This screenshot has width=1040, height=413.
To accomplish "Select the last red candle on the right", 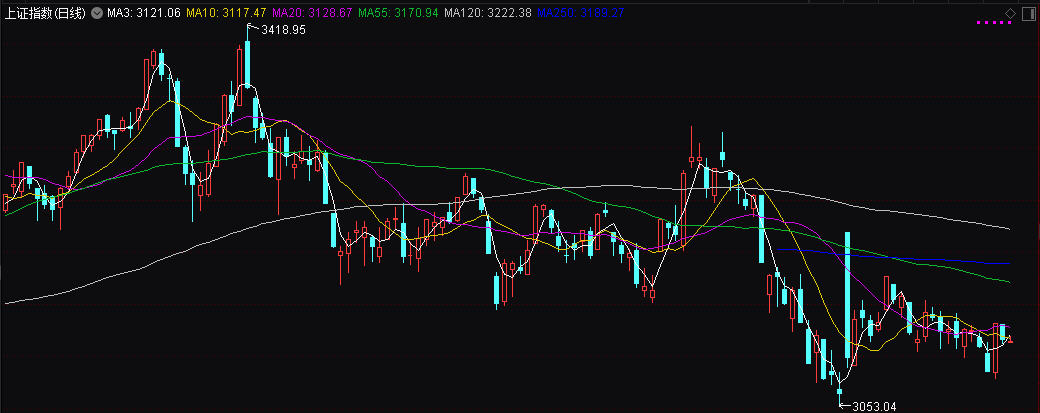I will click(x=1010, y=340).
